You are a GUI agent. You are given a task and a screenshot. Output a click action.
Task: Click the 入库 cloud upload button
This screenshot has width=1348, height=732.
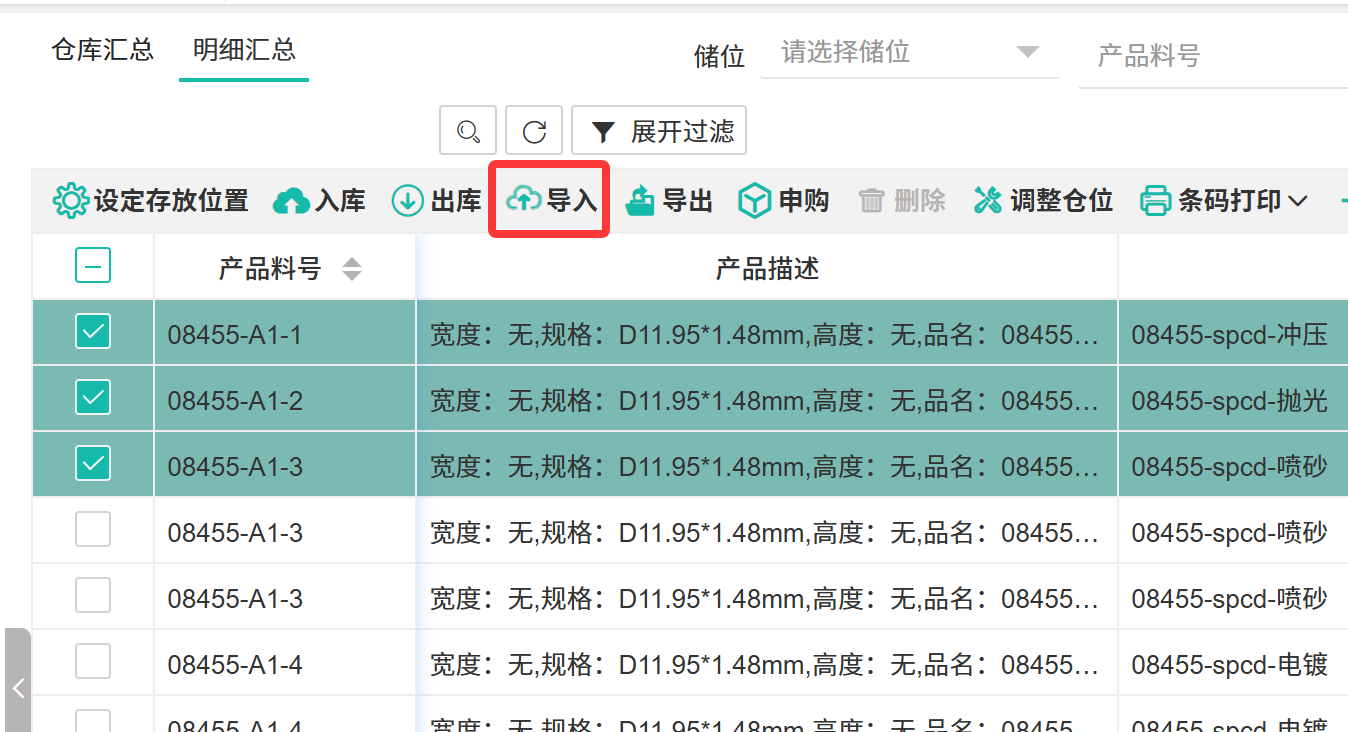319,201
